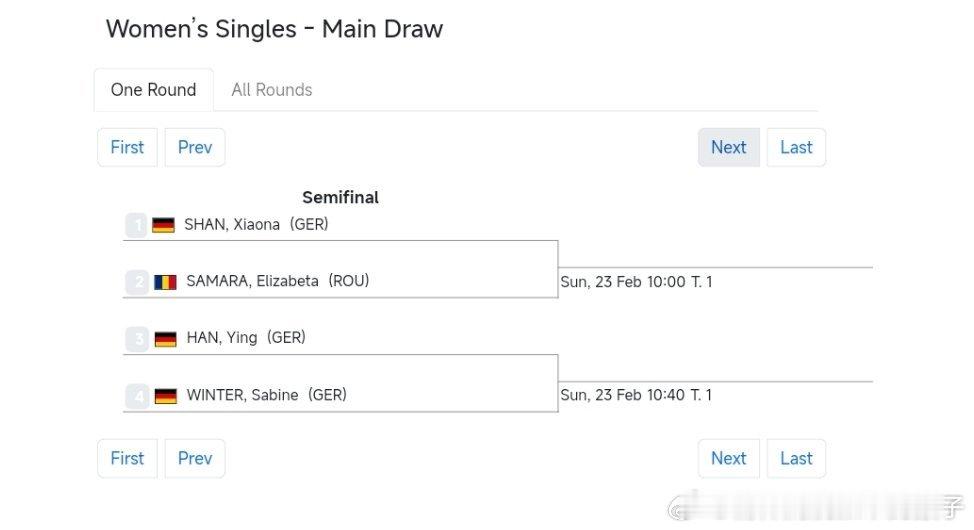Click seed number 3 badge
The width and height of the screenshot is (974, 530).
pos(137,339)
